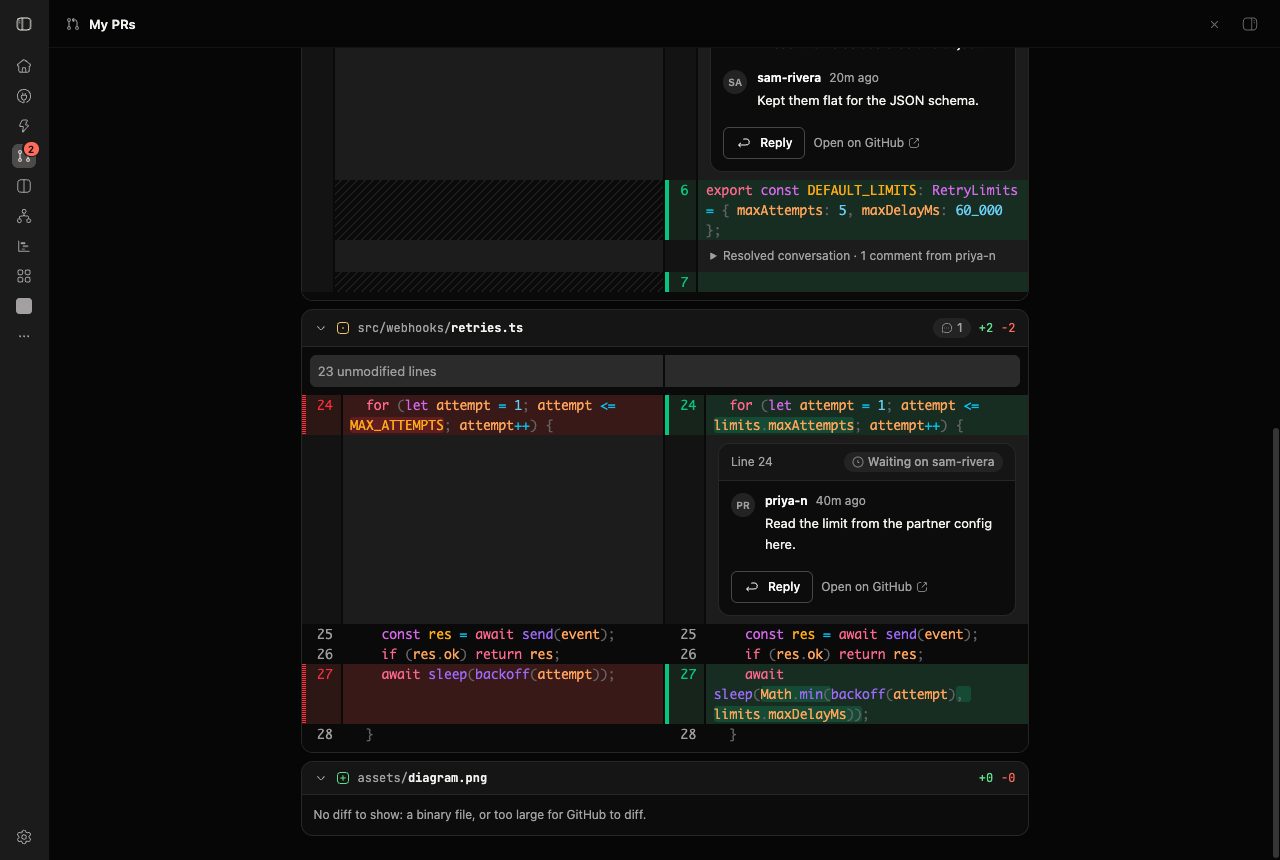Collapse the assets/diagram.png file section
The image size is (1280, 860).
(x=321, y=778)
